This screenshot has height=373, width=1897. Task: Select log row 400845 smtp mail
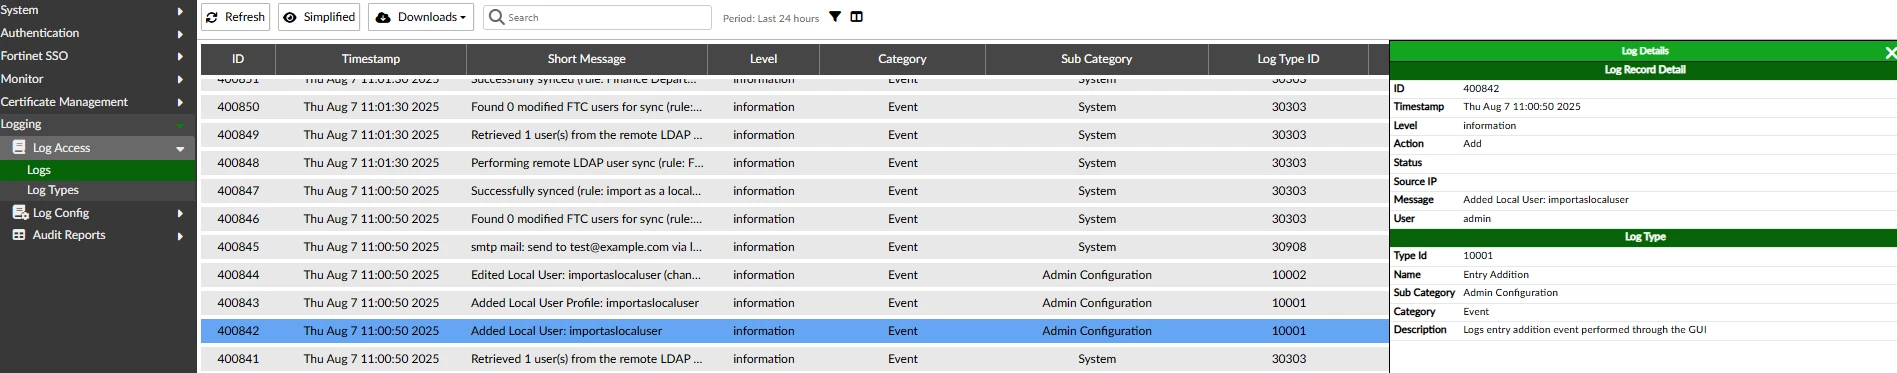coord(794,247)
